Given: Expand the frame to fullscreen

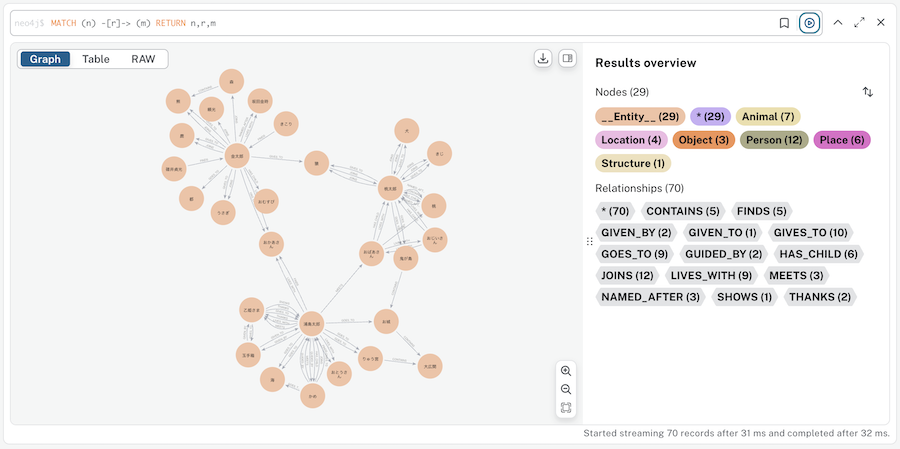Looking at the screenshot, I should (859, 22).
